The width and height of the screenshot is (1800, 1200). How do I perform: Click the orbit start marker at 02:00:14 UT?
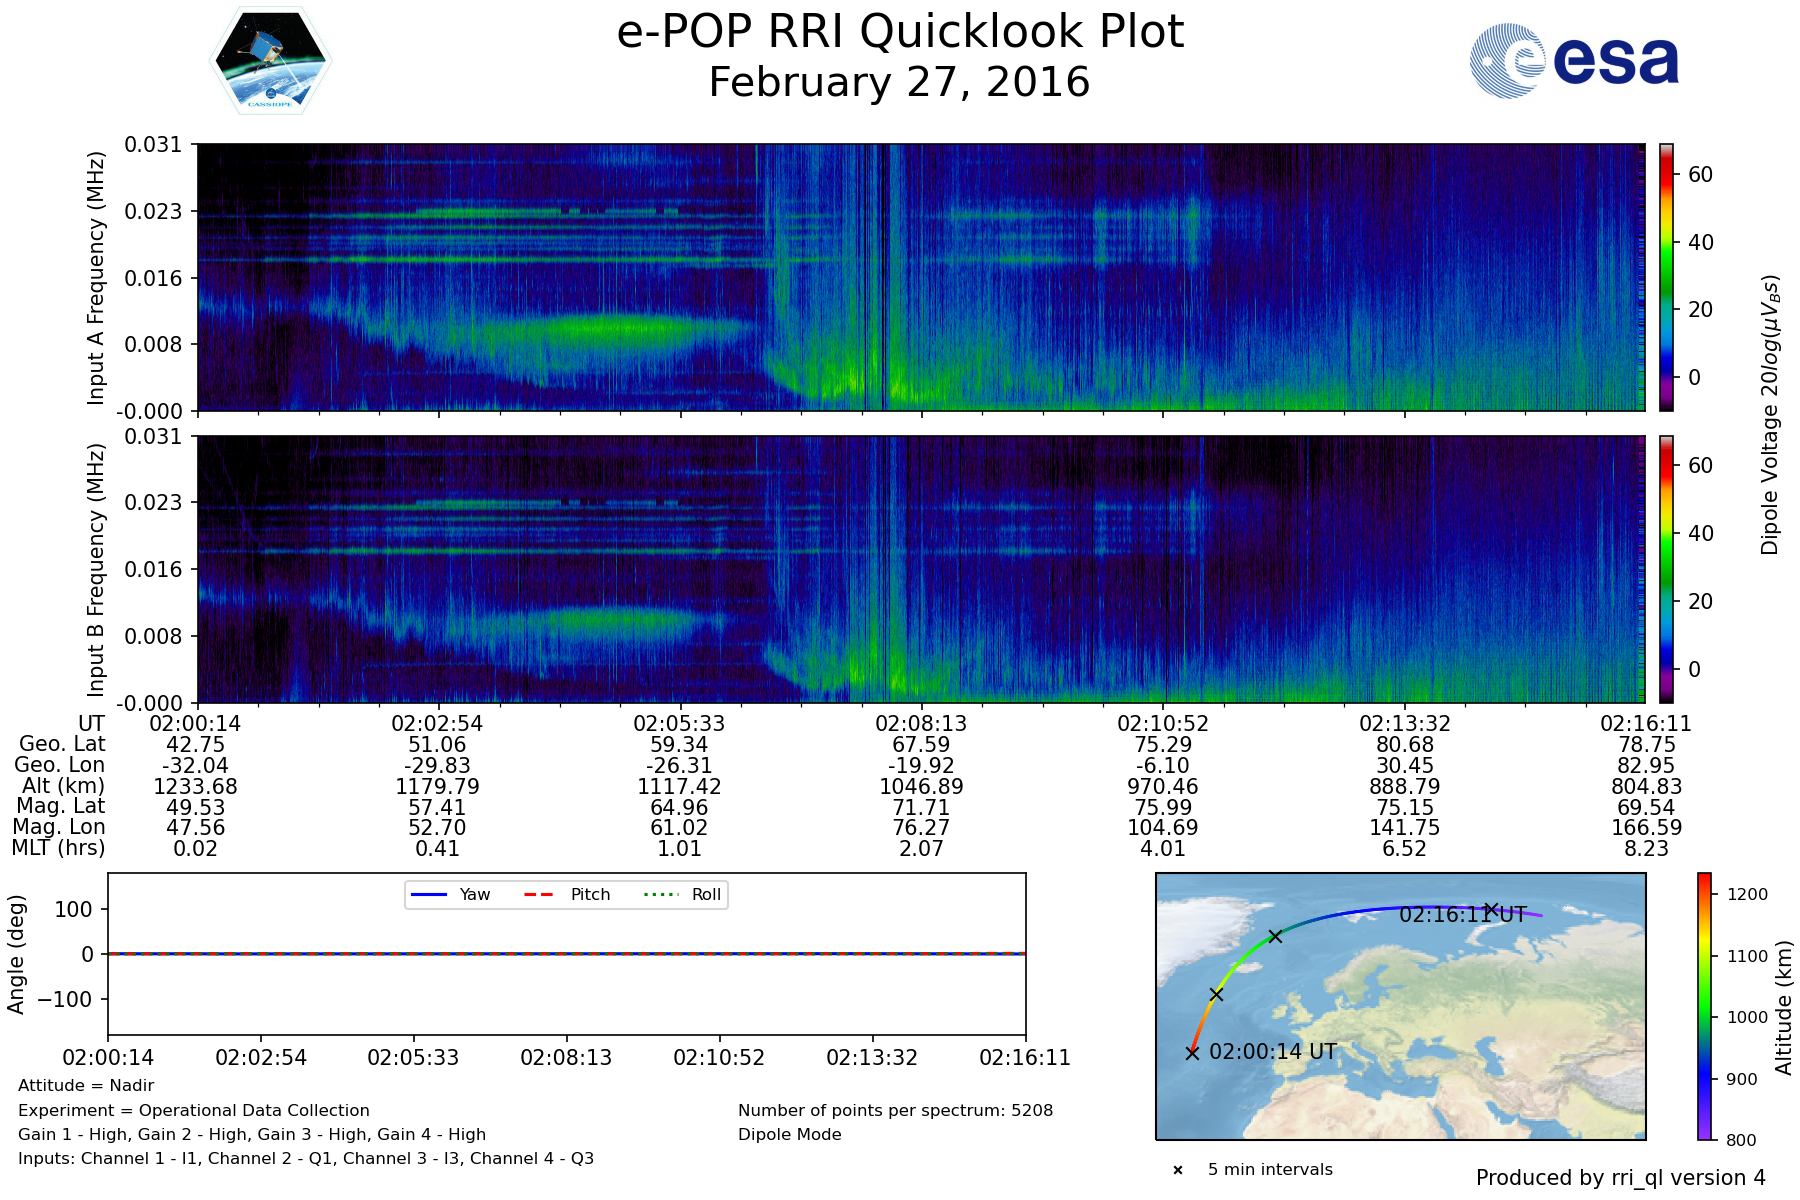(1192, 1052)
